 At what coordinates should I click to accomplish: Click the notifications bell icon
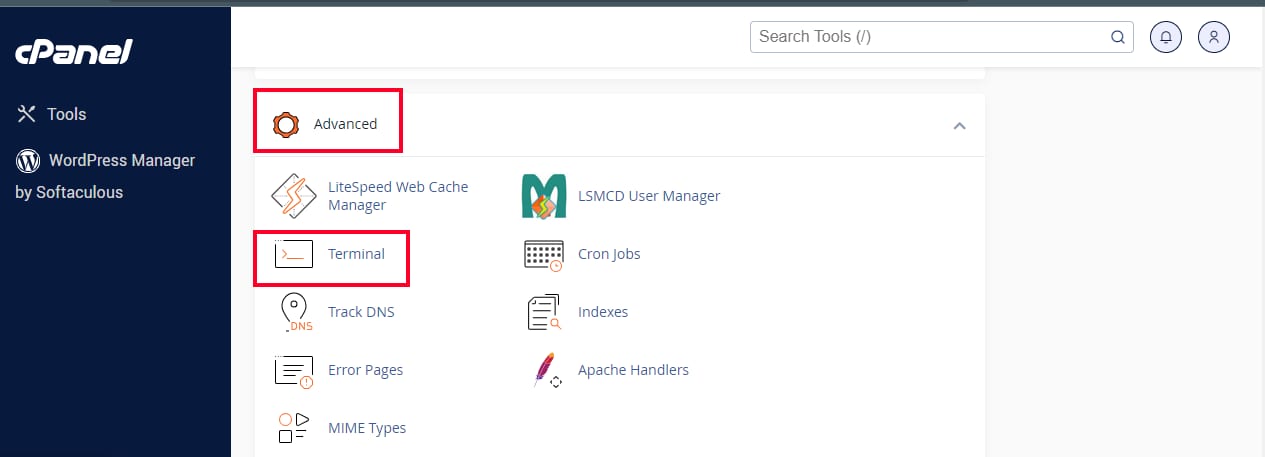click(1166, 37)
